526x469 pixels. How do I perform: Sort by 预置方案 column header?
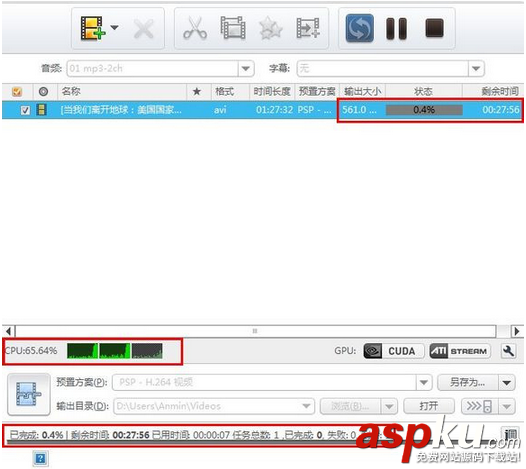tap(317, 91)
